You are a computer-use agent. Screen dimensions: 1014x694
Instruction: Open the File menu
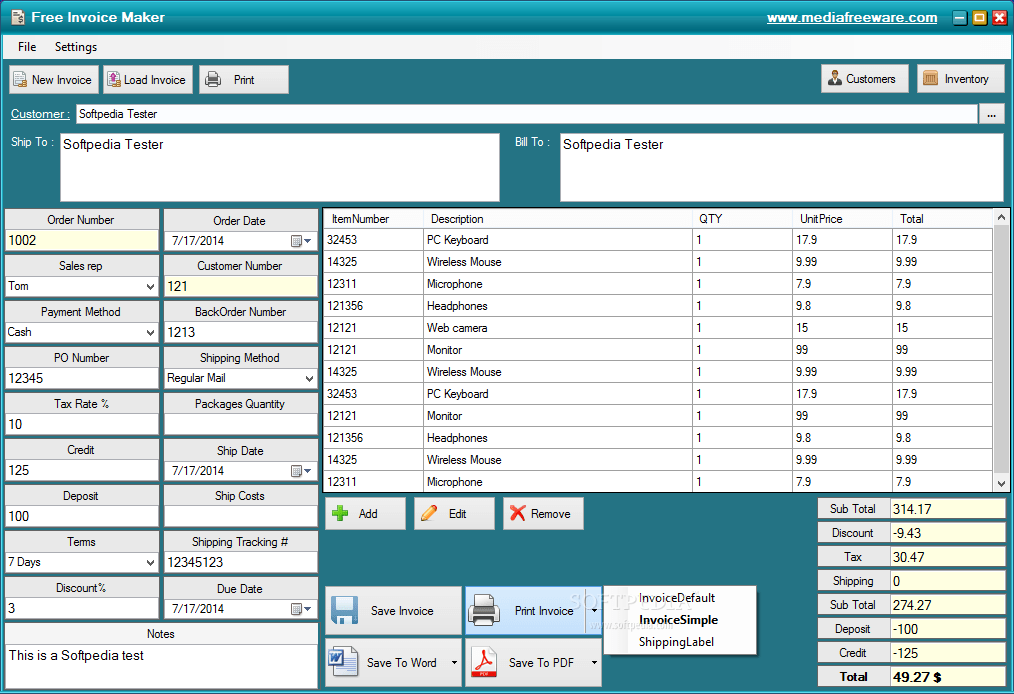pos(26,47)
